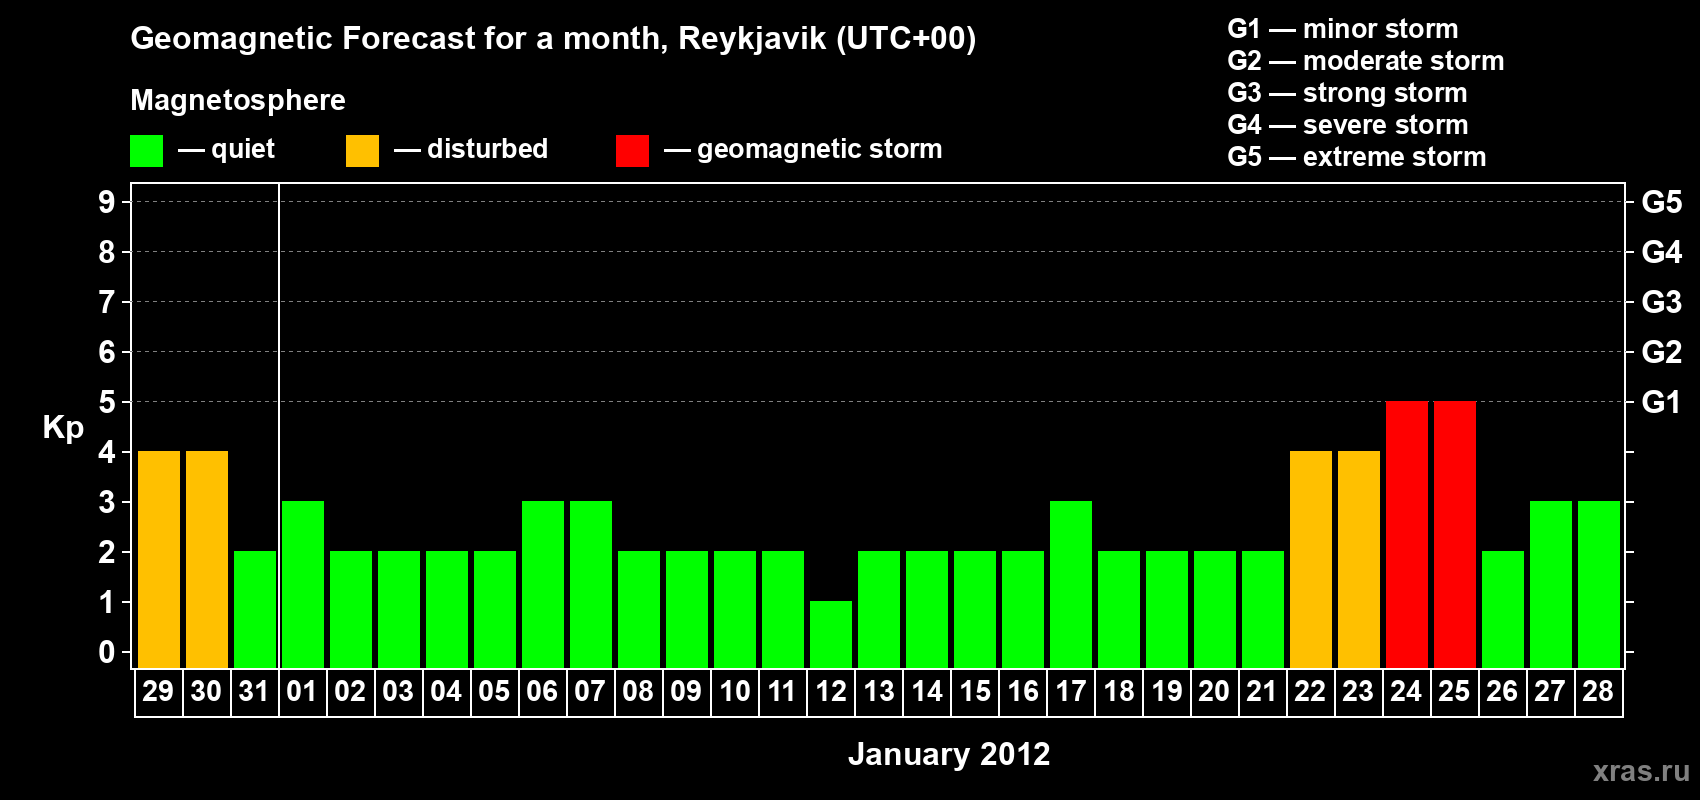Screen dimensions: 1700x800
Task: Click the green bar above day 28
Action: coord(1599,584)
